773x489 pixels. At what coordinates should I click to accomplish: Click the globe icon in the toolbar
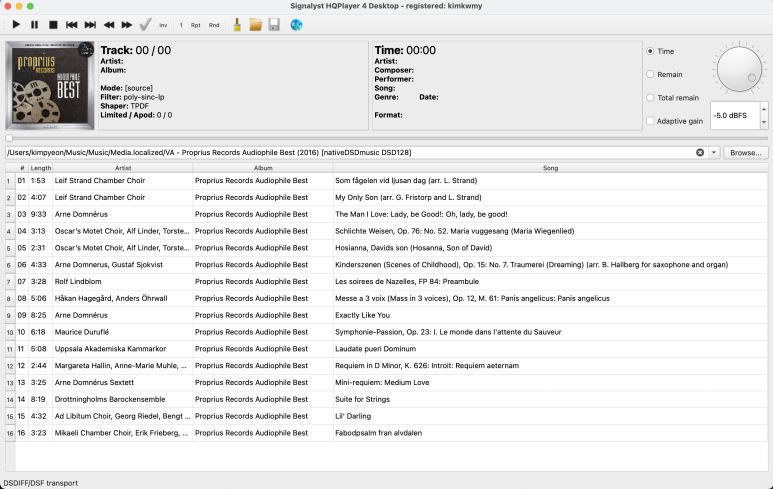click(296, 24)
